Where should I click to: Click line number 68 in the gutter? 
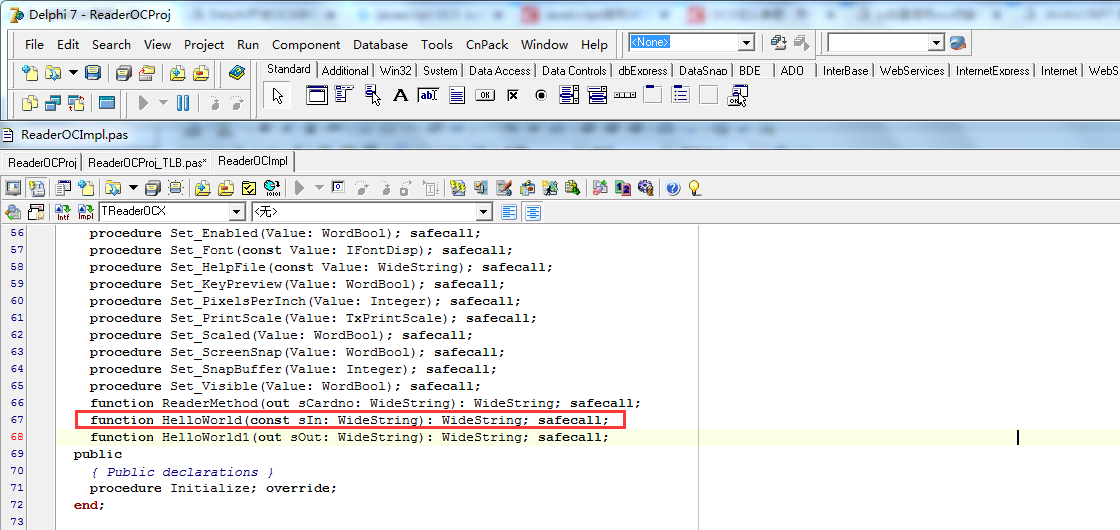pyautogui.click(x=17, y=437)
